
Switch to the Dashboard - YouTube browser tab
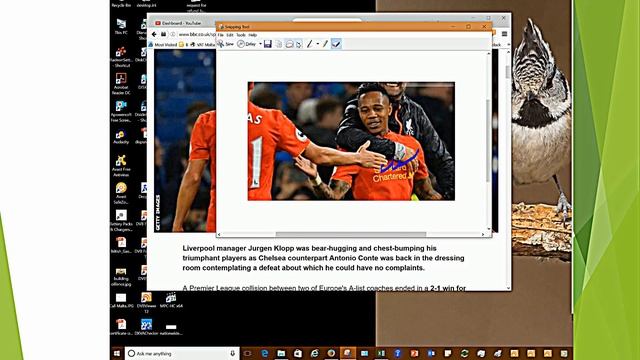point(182,23)
